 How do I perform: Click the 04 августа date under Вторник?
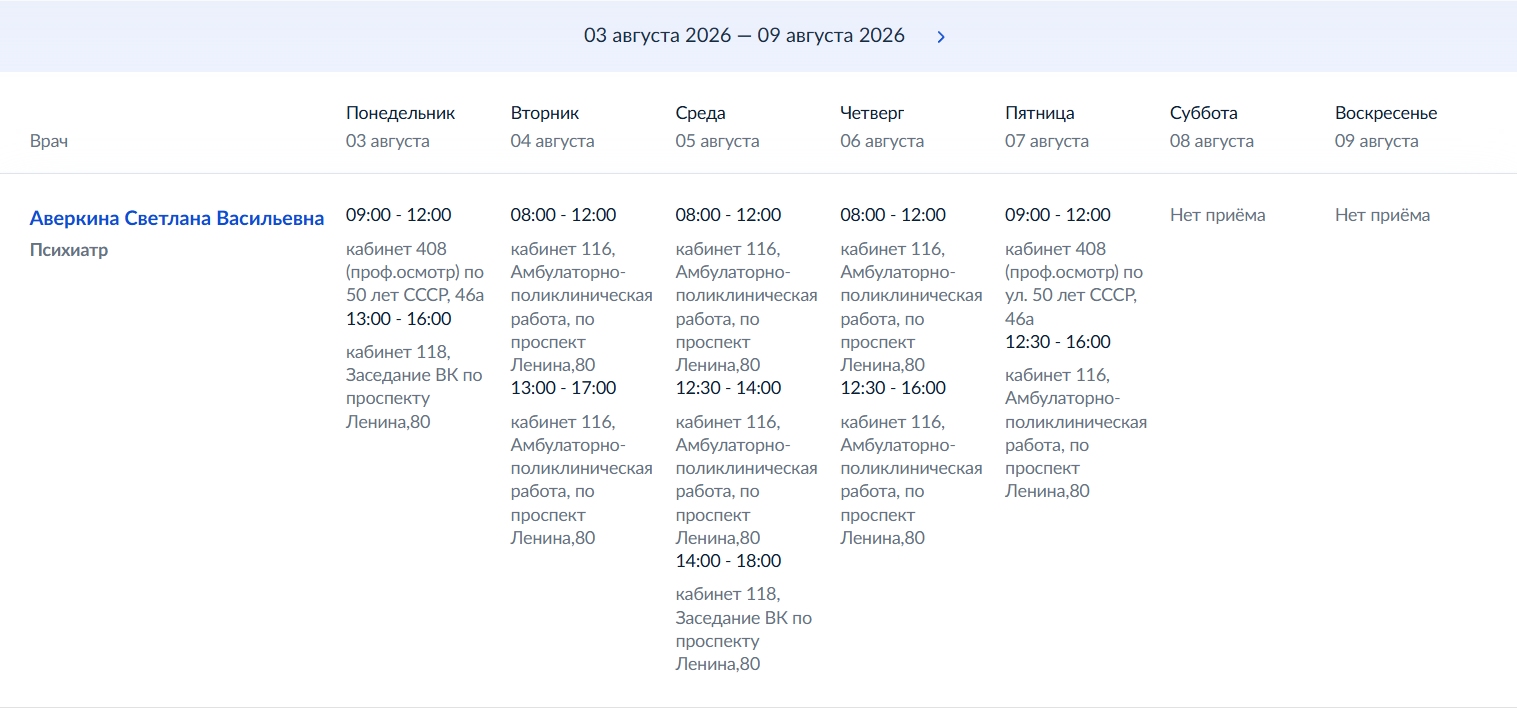click(552, 141)
